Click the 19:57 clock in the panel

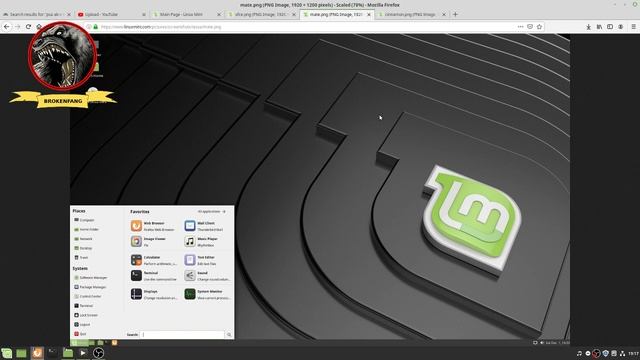click(x=633, y=353)
